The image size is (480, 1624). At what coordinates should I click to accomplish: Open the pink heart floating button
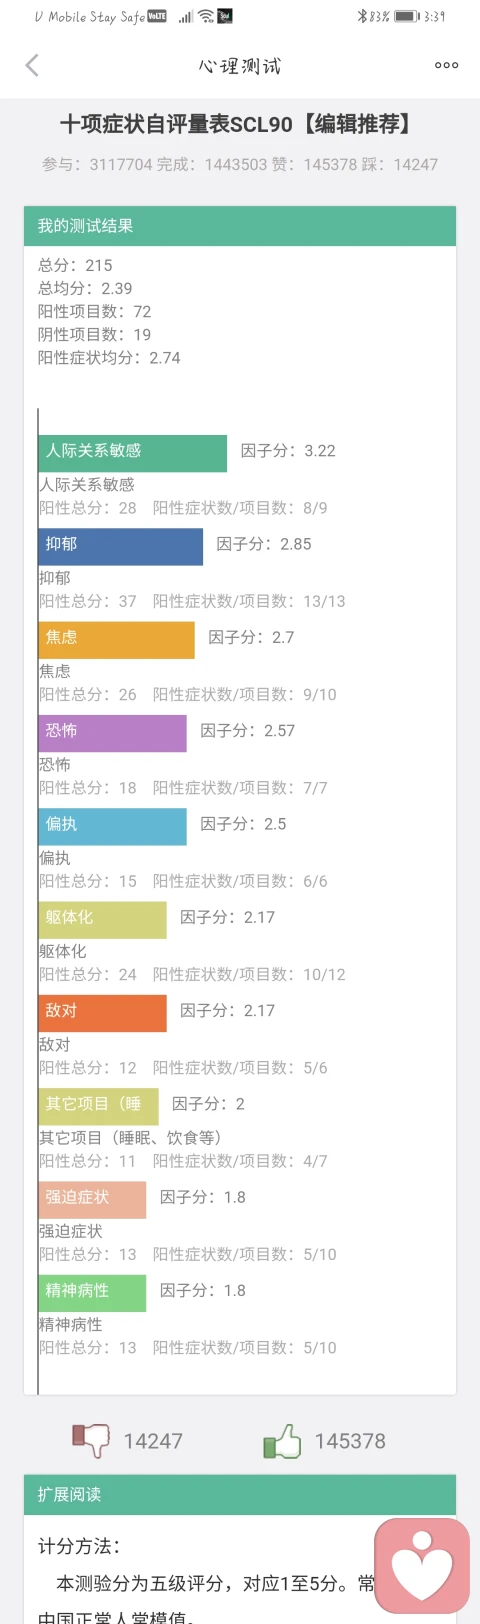(x=422, y=1566)
